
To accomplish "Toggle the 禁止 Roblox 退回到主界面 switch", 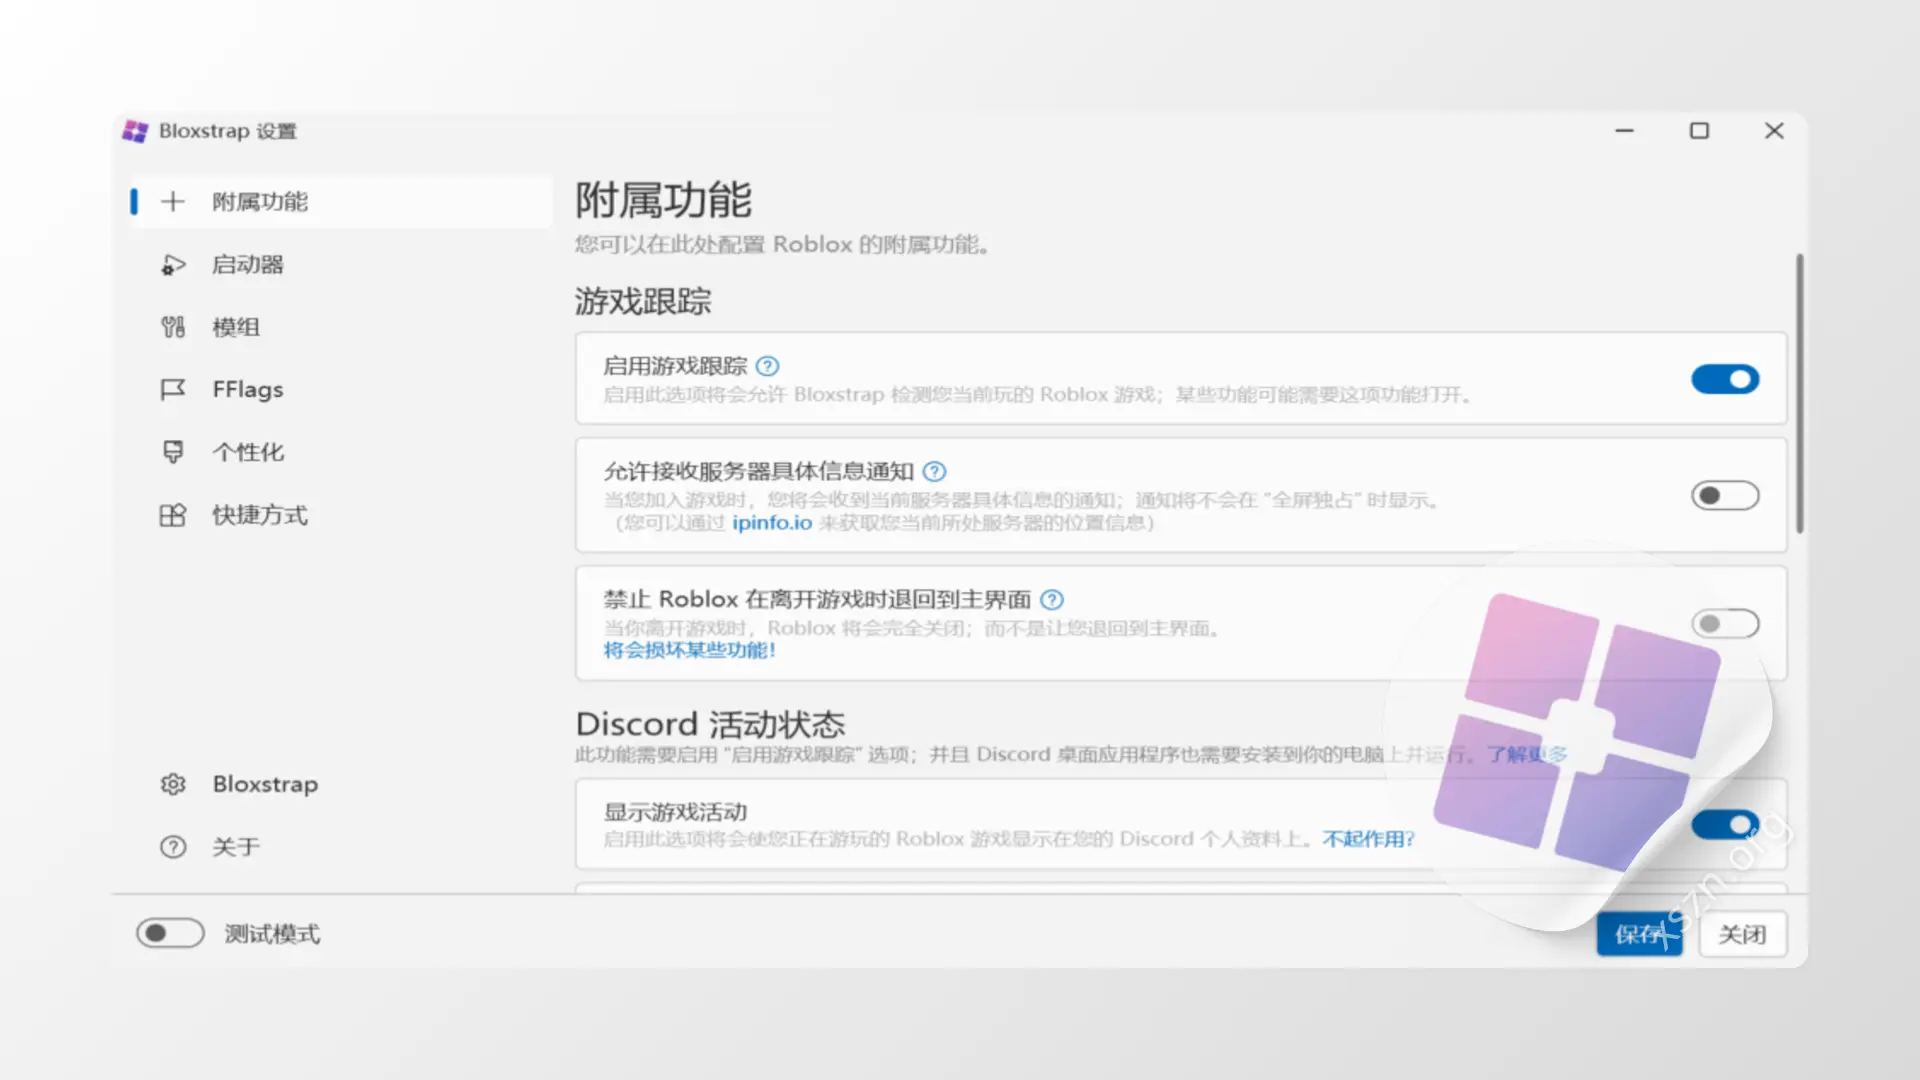I will pyautogui.click(x=1725, y=624).
